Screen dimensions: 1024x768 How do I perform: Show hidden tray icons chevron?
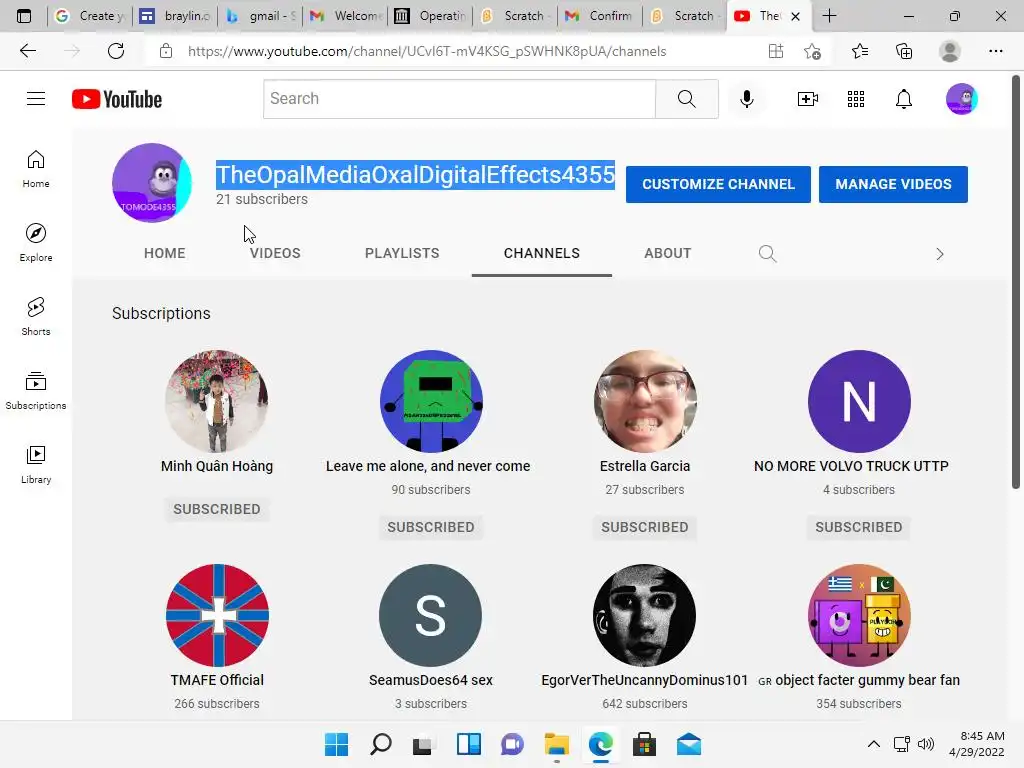point(873,744)
